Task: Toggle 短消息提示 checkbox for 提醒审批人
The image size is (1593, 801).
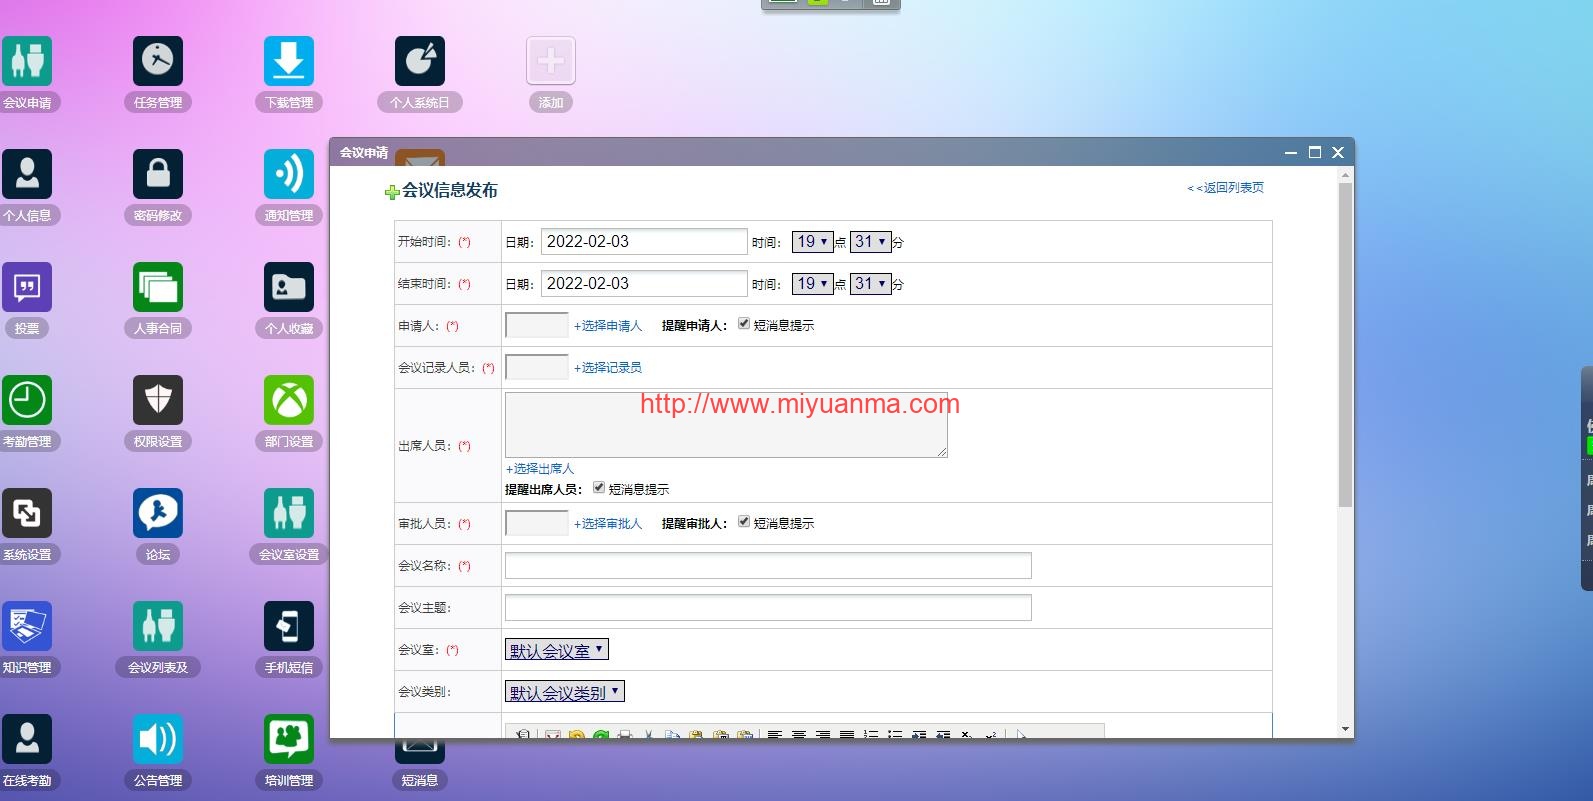Action: [x=744, y=522]
